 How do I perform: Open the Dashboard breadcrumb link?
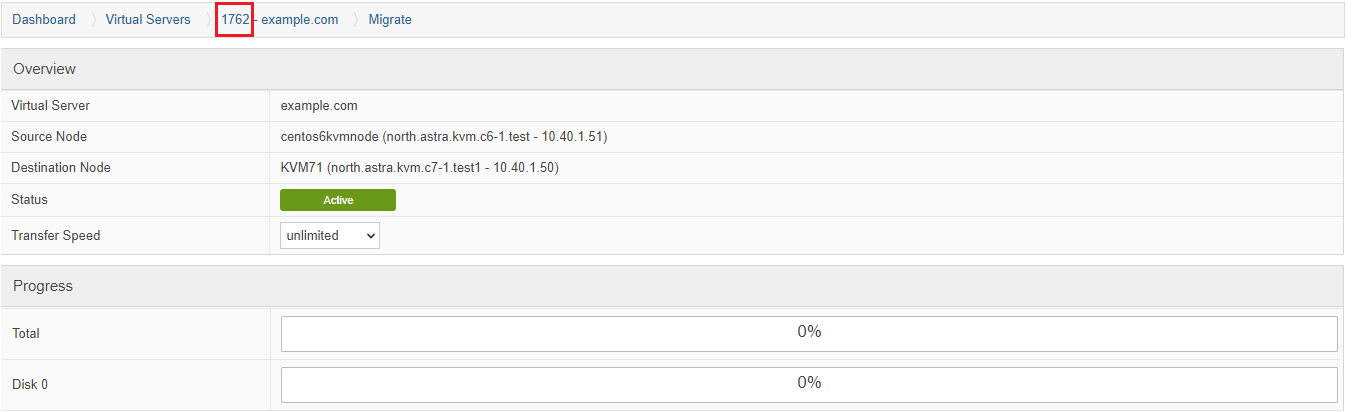[44, 19]
